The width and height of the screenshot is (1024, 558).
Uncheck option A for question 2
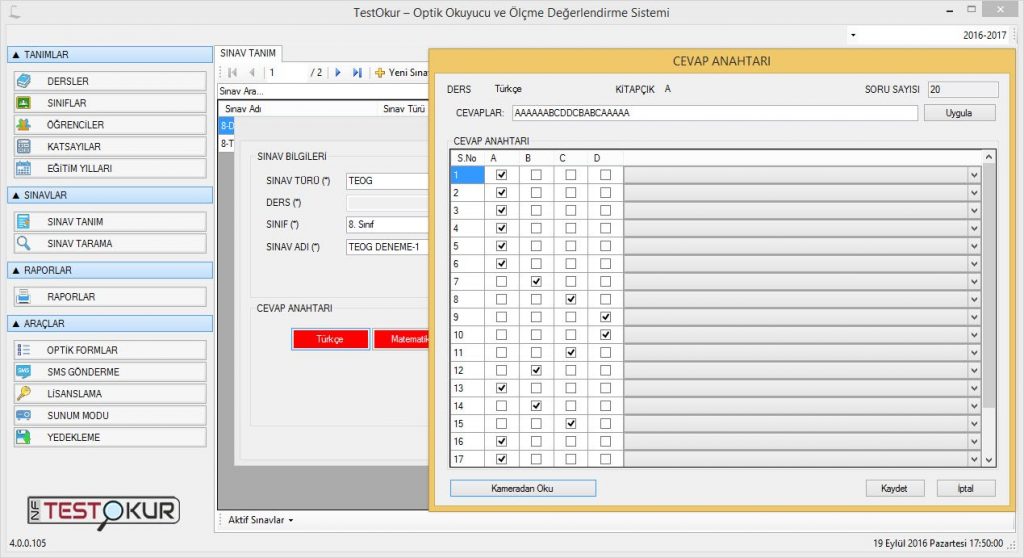pos(502,193)
